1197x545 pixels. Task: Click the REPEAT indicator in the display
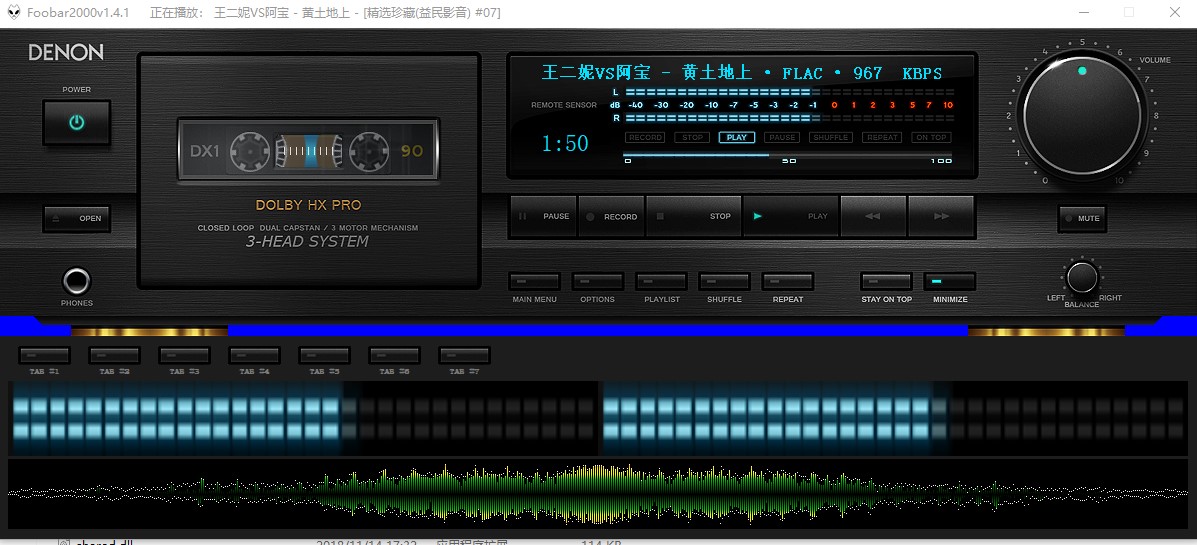882,137
